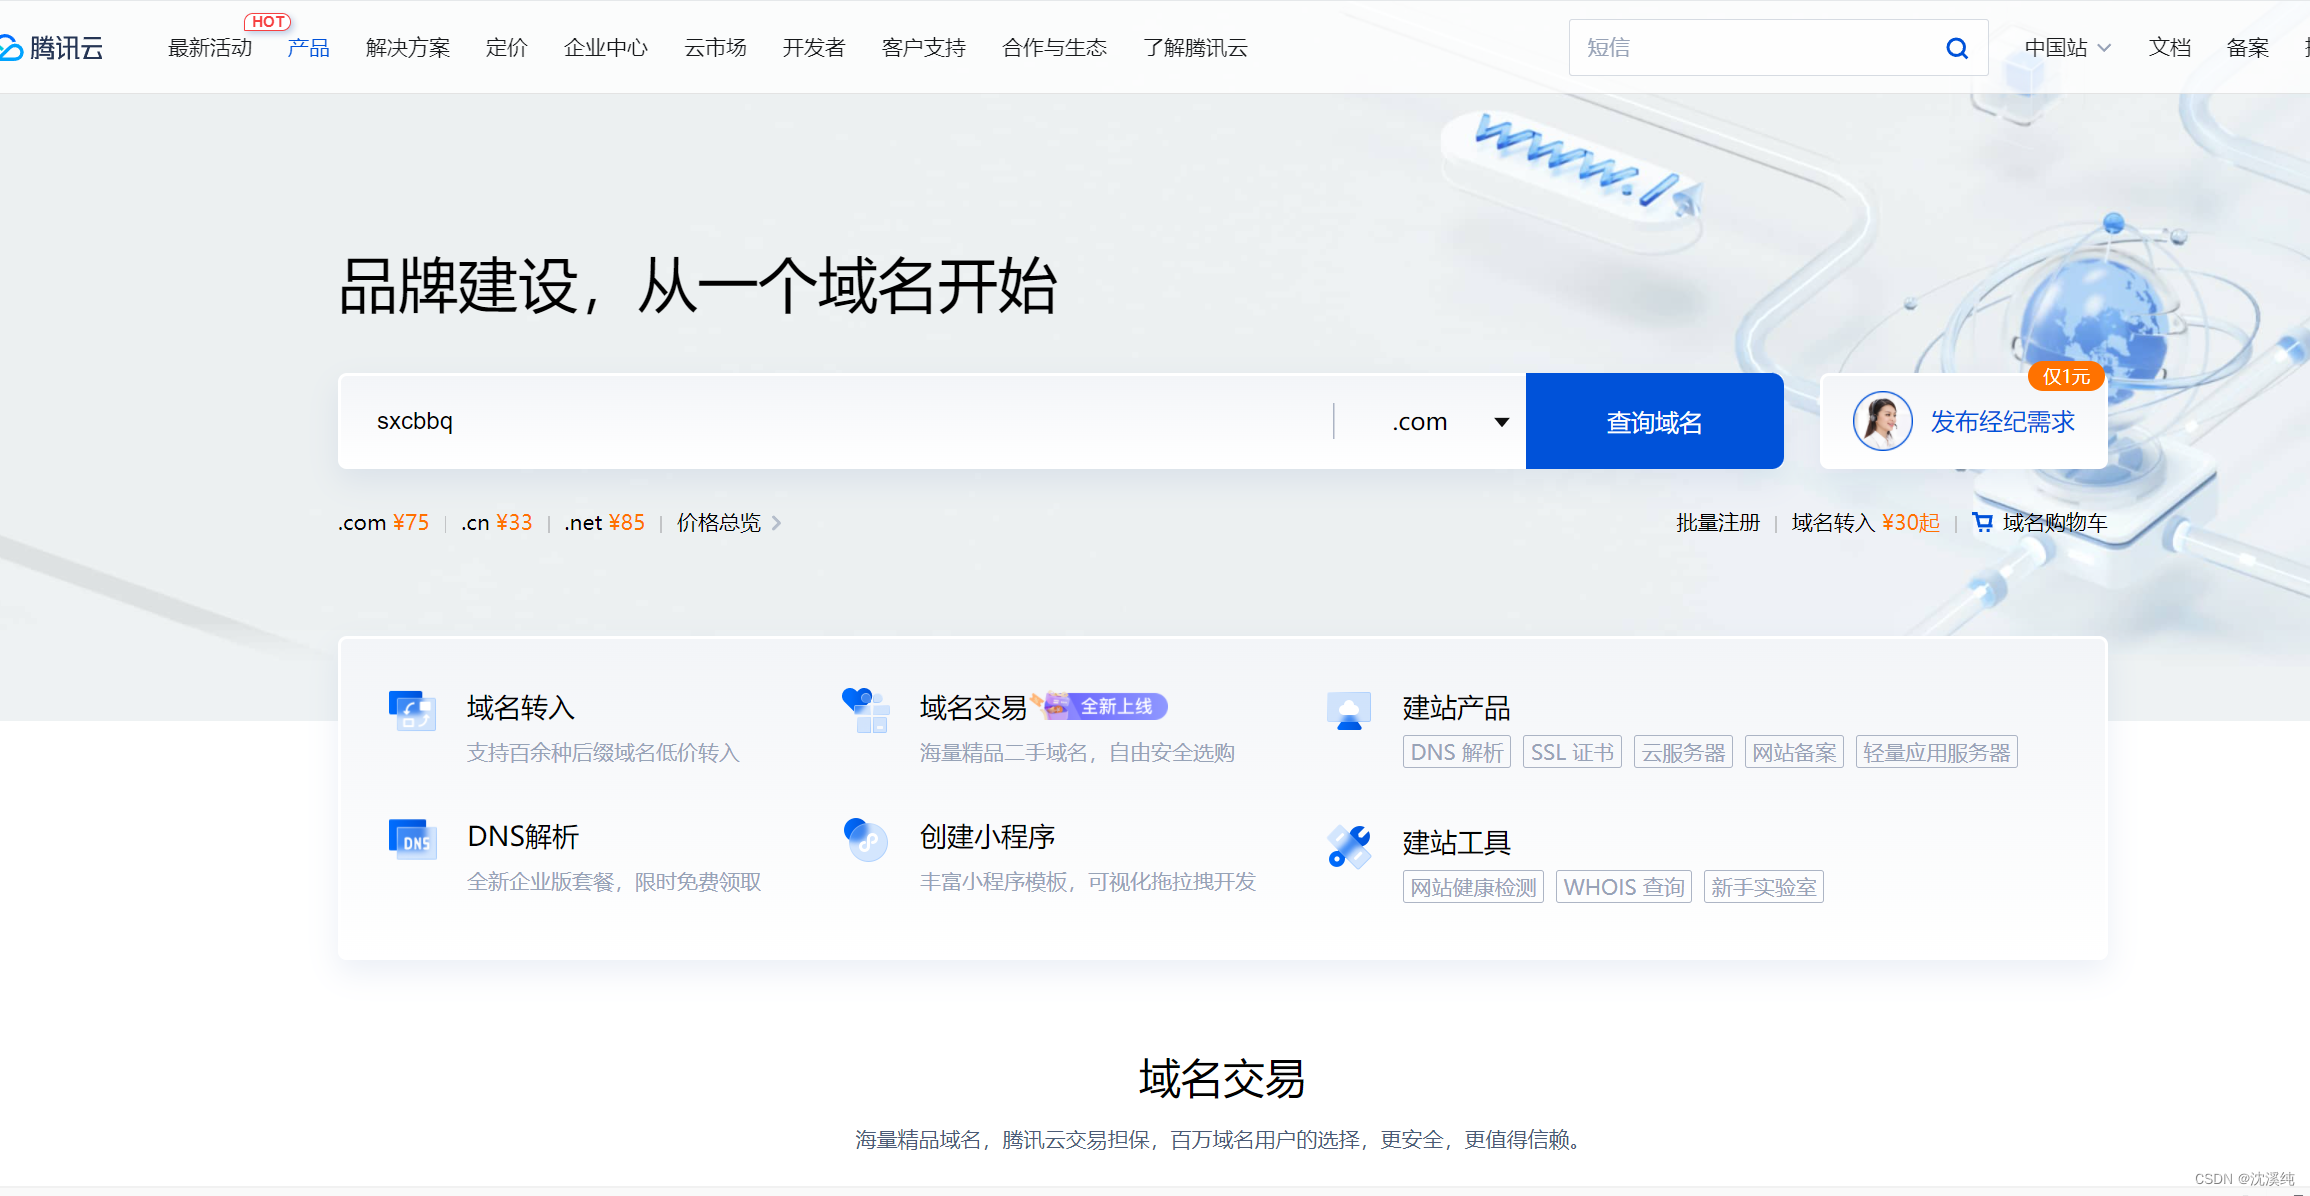Image resolution: width=2310 pixels, height=1196 pixels.
Task: Click the 域名转入 feature icon
Action: pyautogui.click(x=412, y=711)
